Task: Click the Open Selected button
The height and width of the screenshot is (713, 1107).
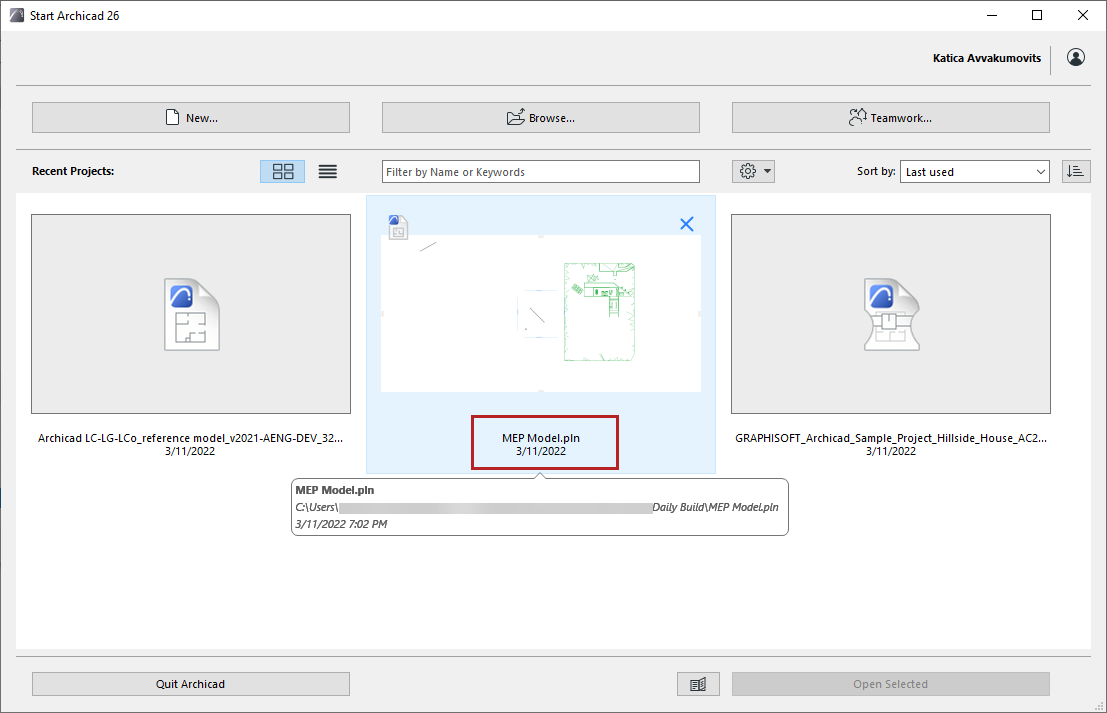Action: click(x=890, y=684)
